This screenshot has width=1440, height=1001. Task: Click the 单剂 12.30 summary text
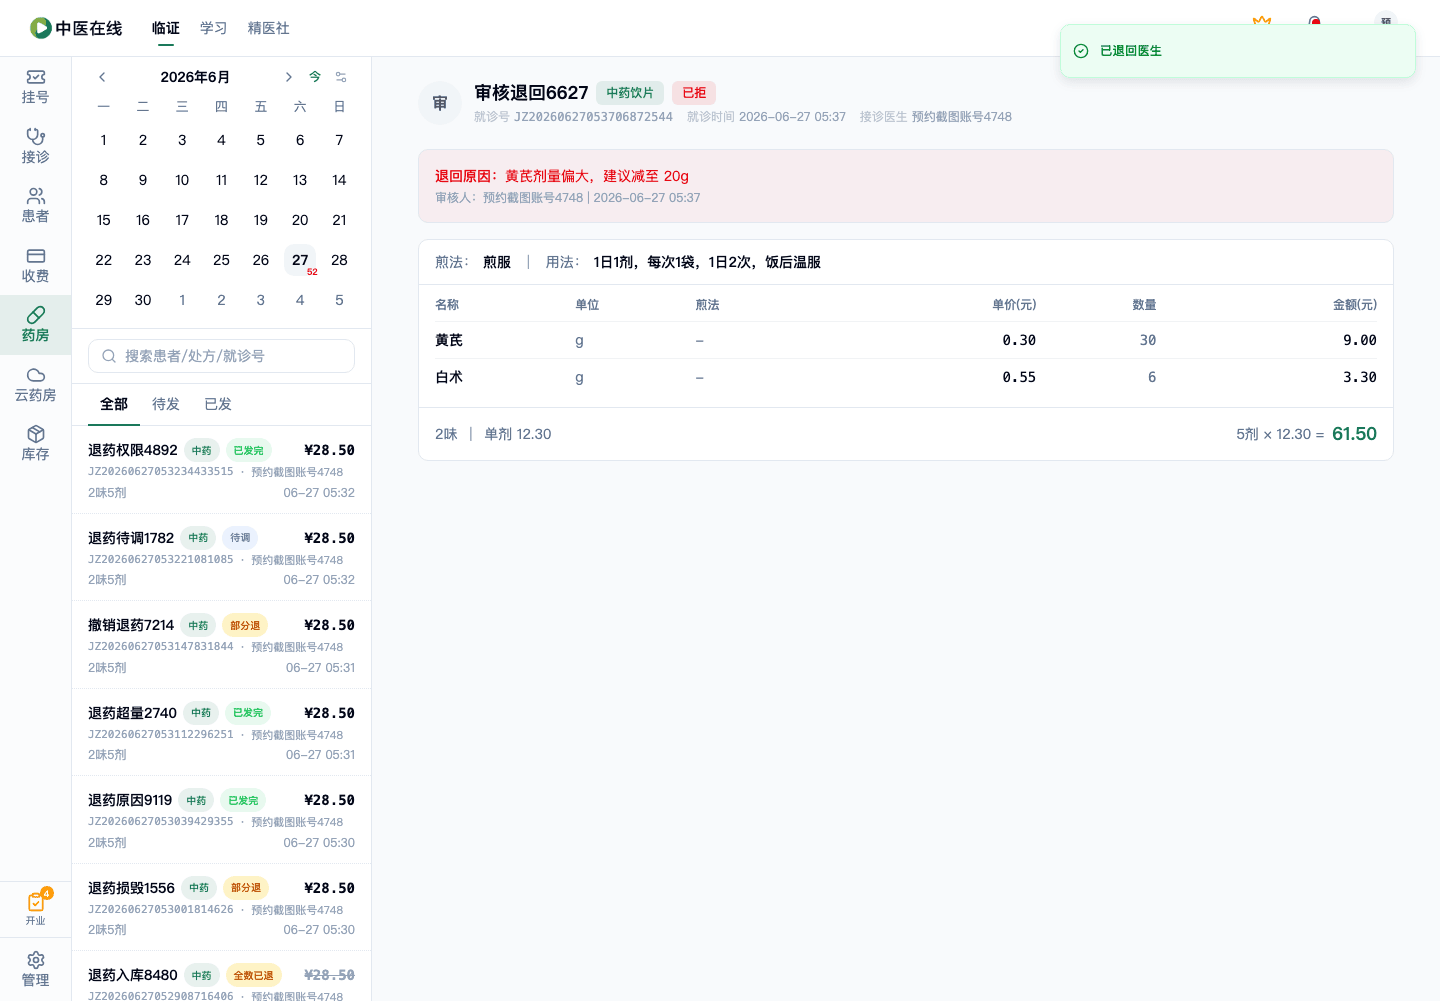click(518, 434)
